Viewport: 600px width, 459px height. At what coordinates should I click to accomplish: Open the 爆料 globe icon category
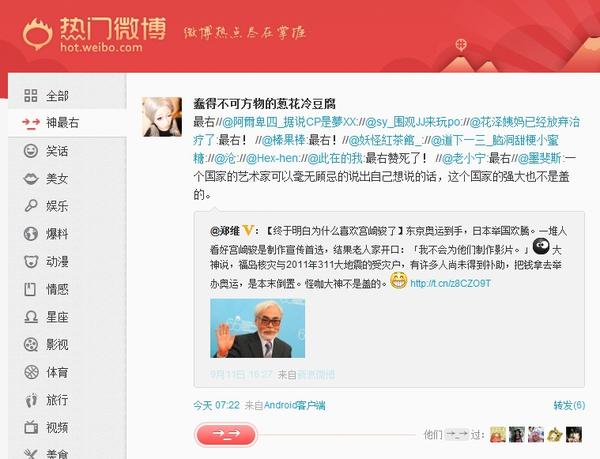(x=31, y=233)
